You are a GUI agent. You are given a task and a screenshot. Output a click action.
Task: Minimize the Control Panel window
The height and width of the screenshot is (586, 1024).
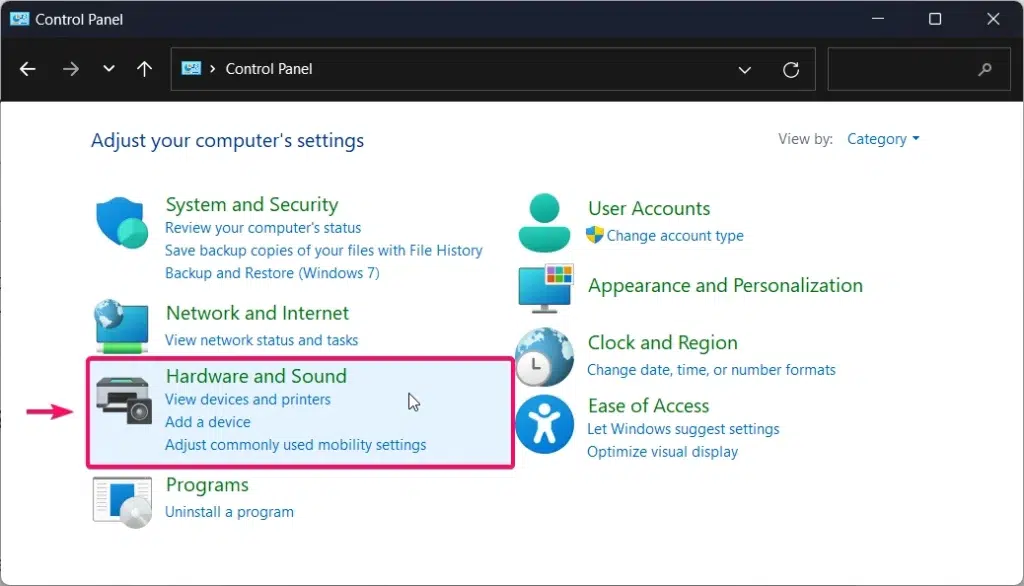tap(878, 19)
